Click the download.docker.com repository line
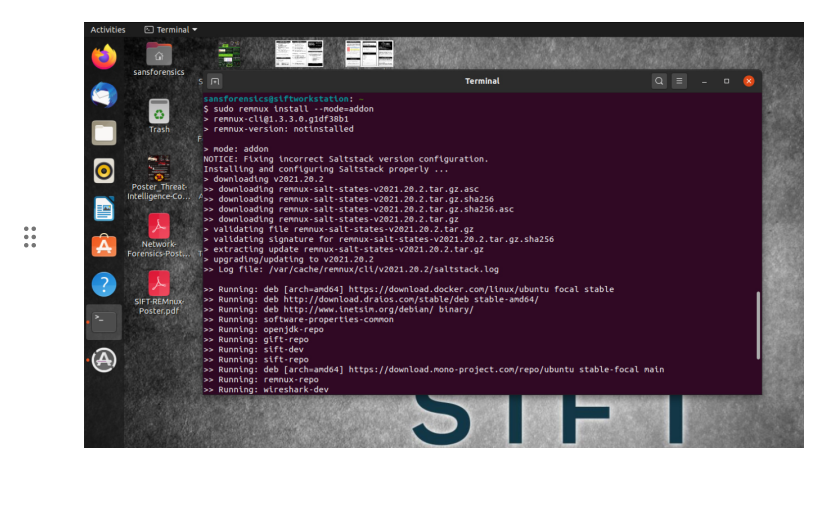835x508 pixels. (409, 290)
